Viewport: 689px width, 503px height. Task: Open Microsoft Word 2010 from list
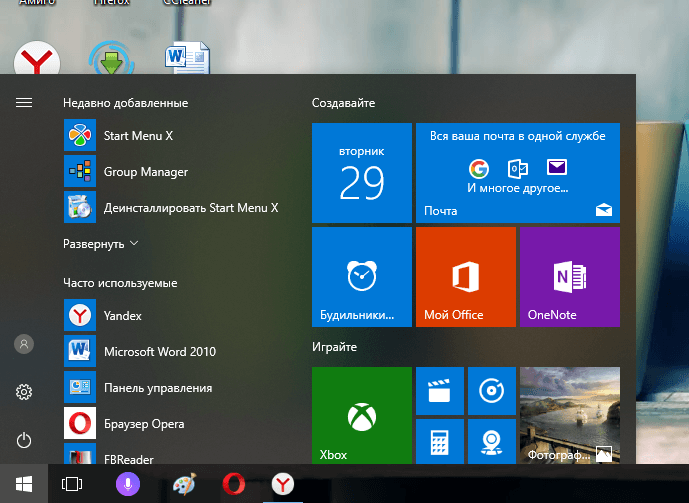pos(159,351)
